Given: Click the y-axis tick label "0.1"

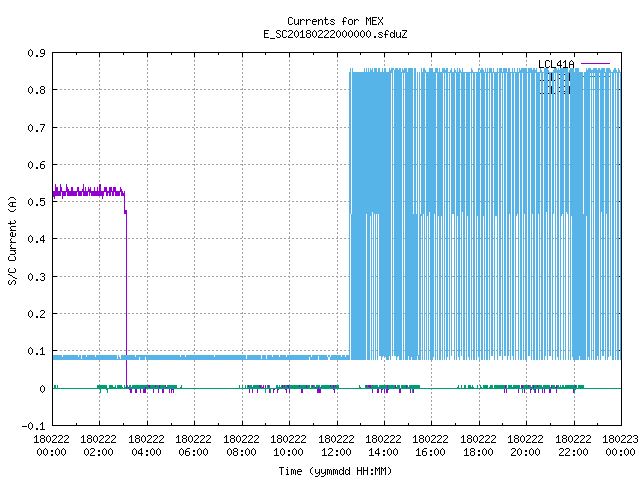Looking at the screenshot, I should (36, 351).
